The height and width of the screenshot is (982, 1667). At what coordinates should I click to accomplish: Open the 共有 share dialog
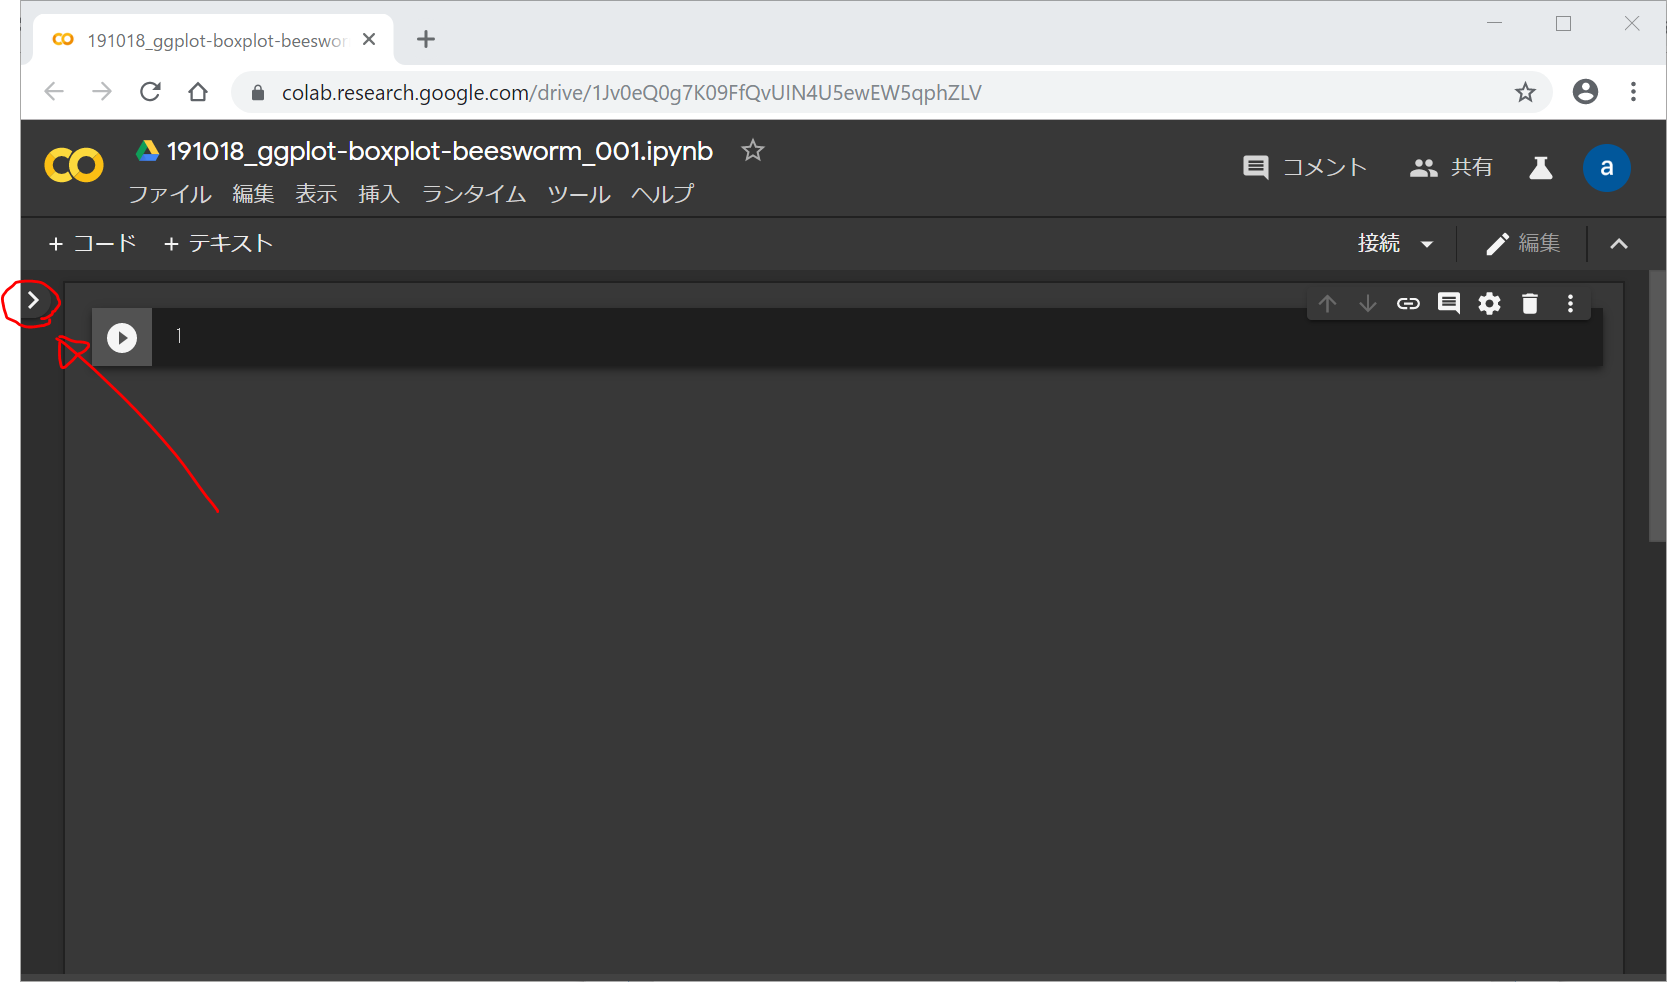point(1451,168)
